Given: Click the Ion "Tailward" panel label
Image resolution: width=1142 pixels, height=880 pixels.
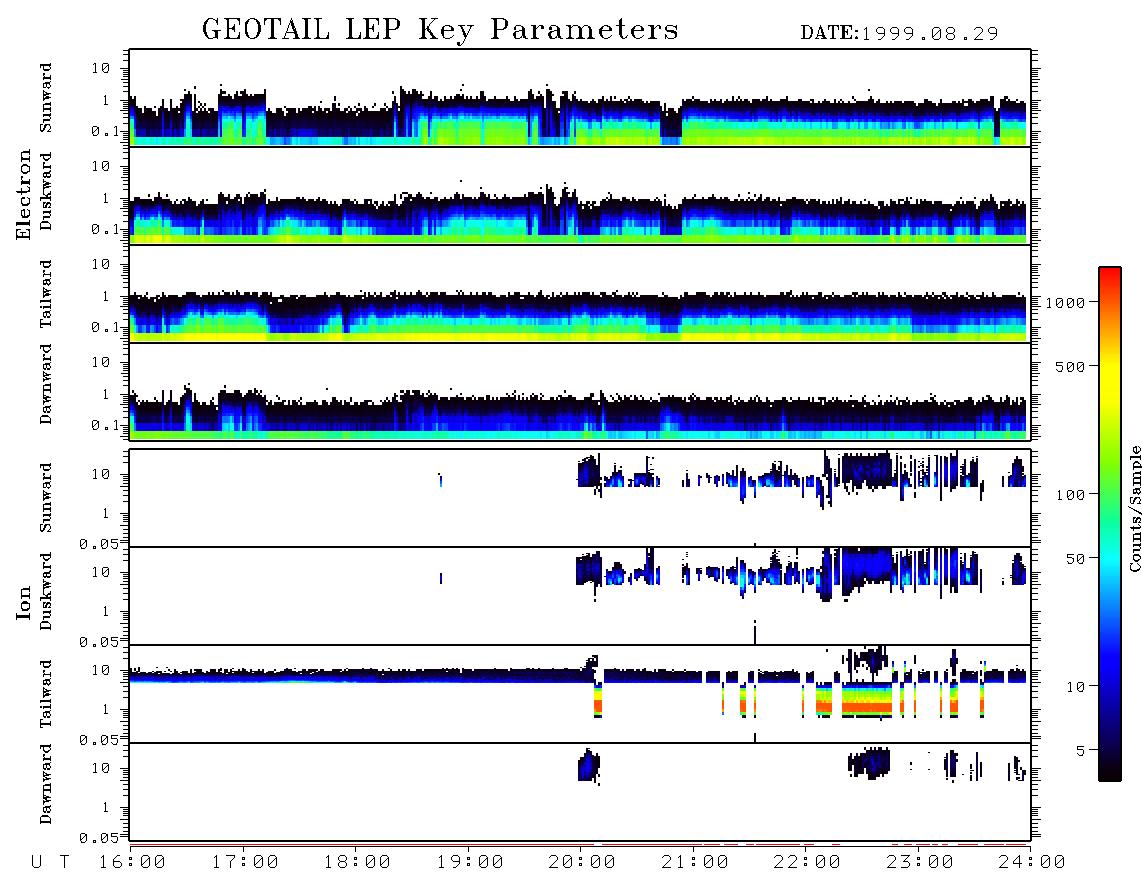Looking at the screenshot, I should pos(46,694).
